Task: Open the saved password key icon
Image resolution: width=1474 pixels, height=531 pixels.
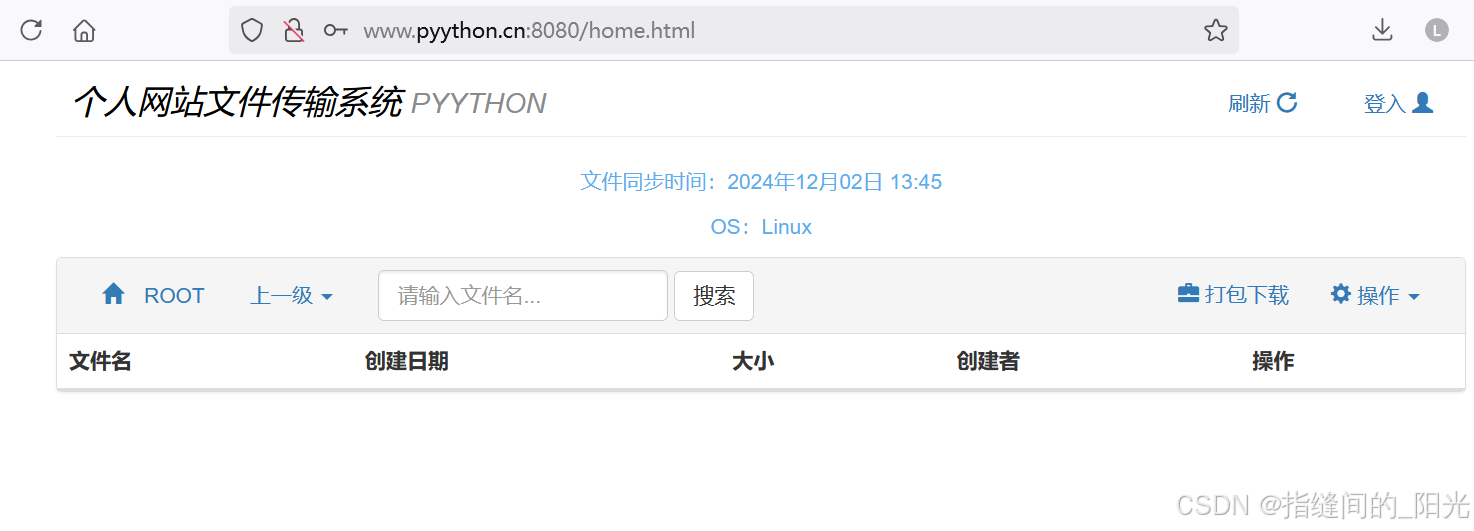Action: [x=335, y=31]
